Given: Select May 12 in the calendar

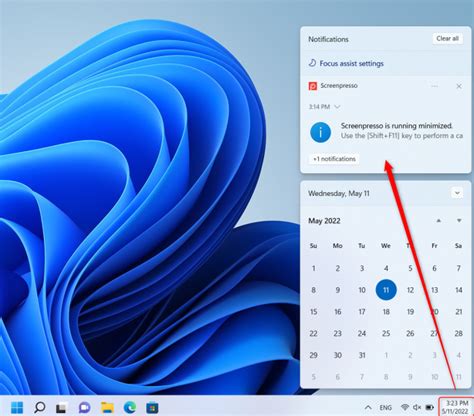Looking at the screenshot, I should click(410, 290).
